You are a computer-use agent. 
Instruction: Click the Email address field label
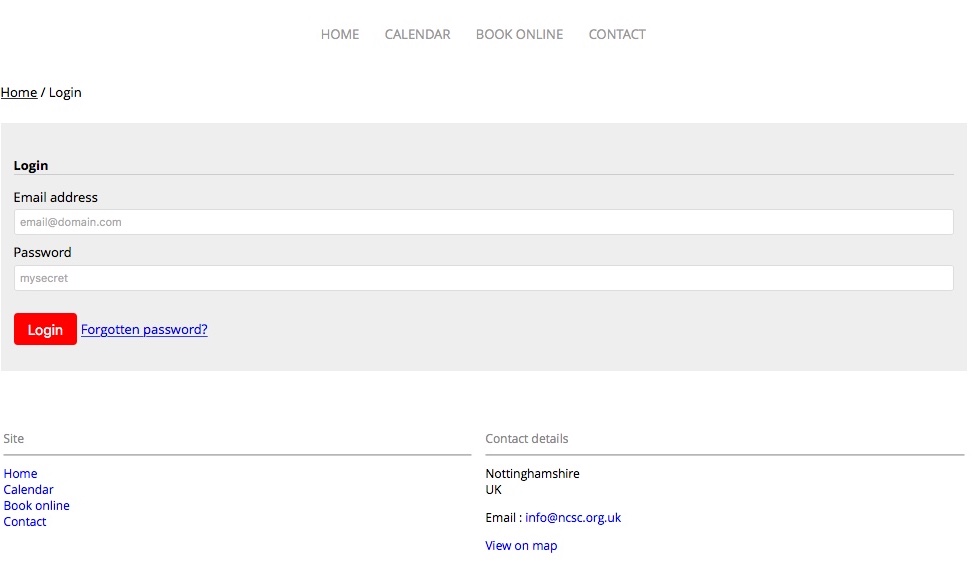pyautogui.click(x=55, y=198)
